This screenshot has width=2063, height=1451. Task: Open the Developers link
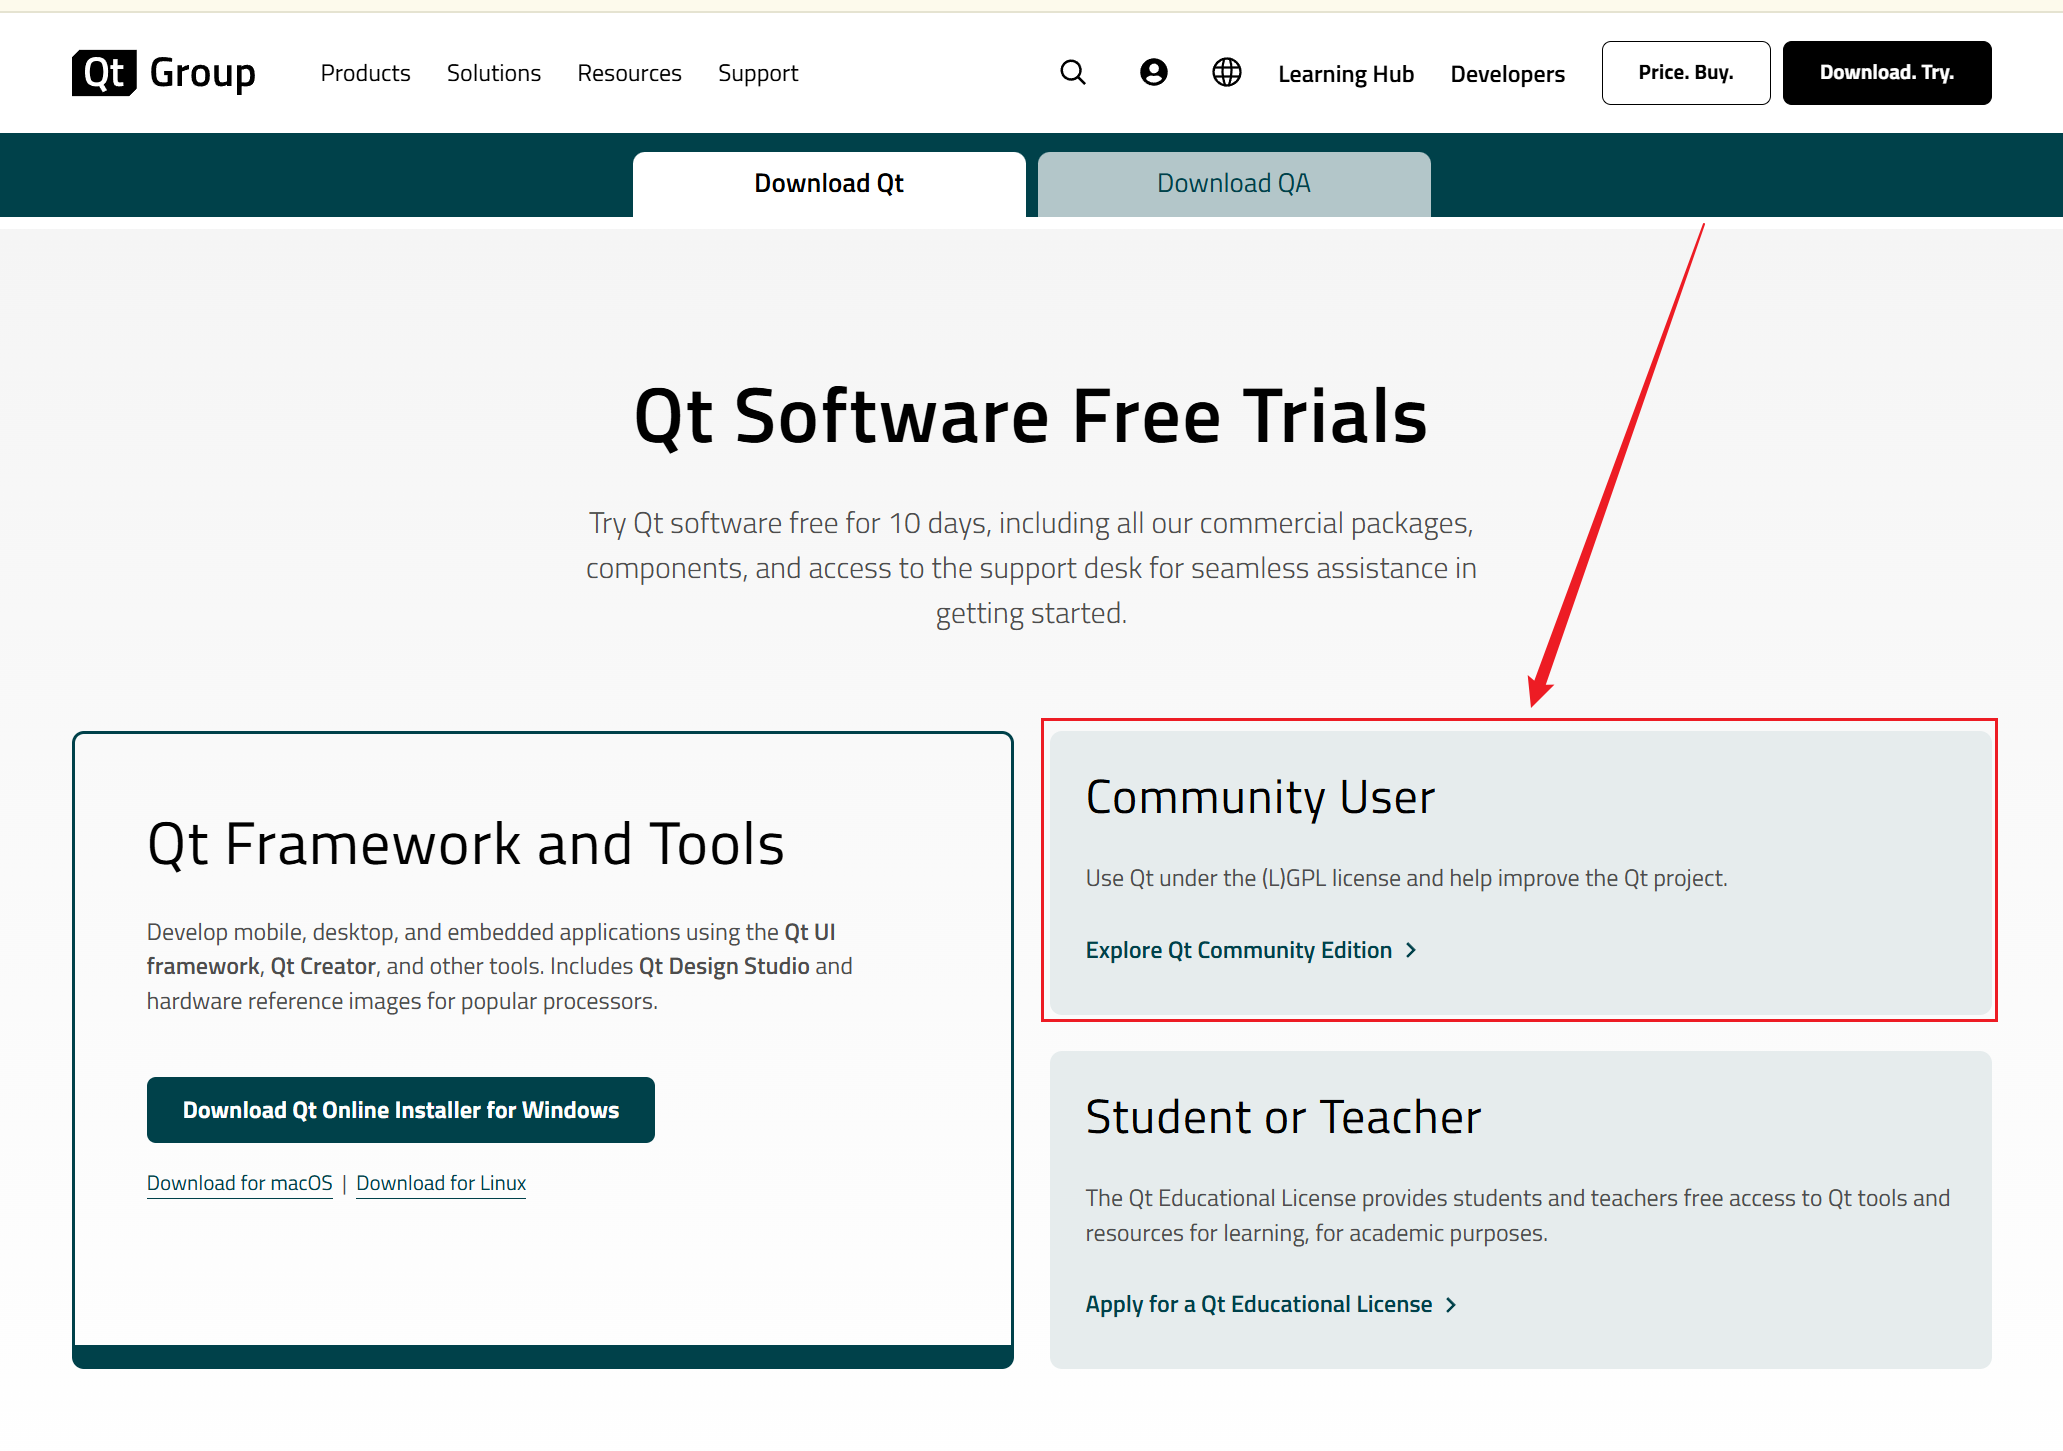[x=1507, y=74]
